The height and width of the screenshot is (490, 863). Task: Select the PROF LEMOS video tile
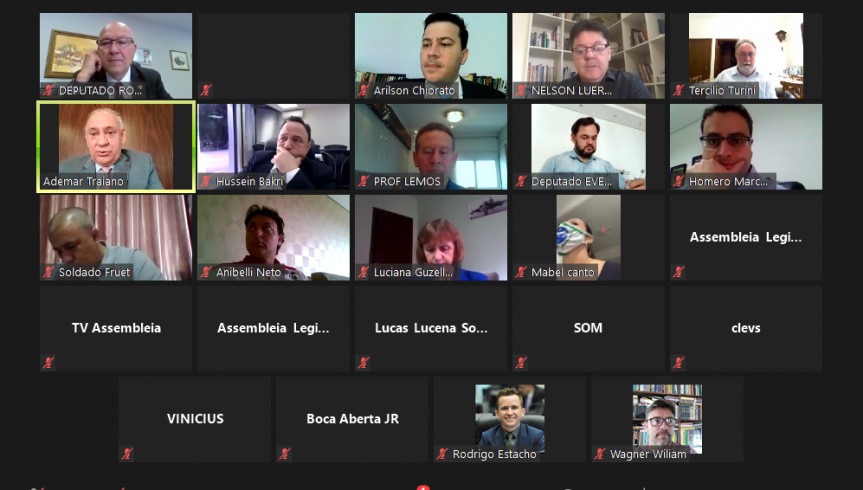tap(431, 146)
